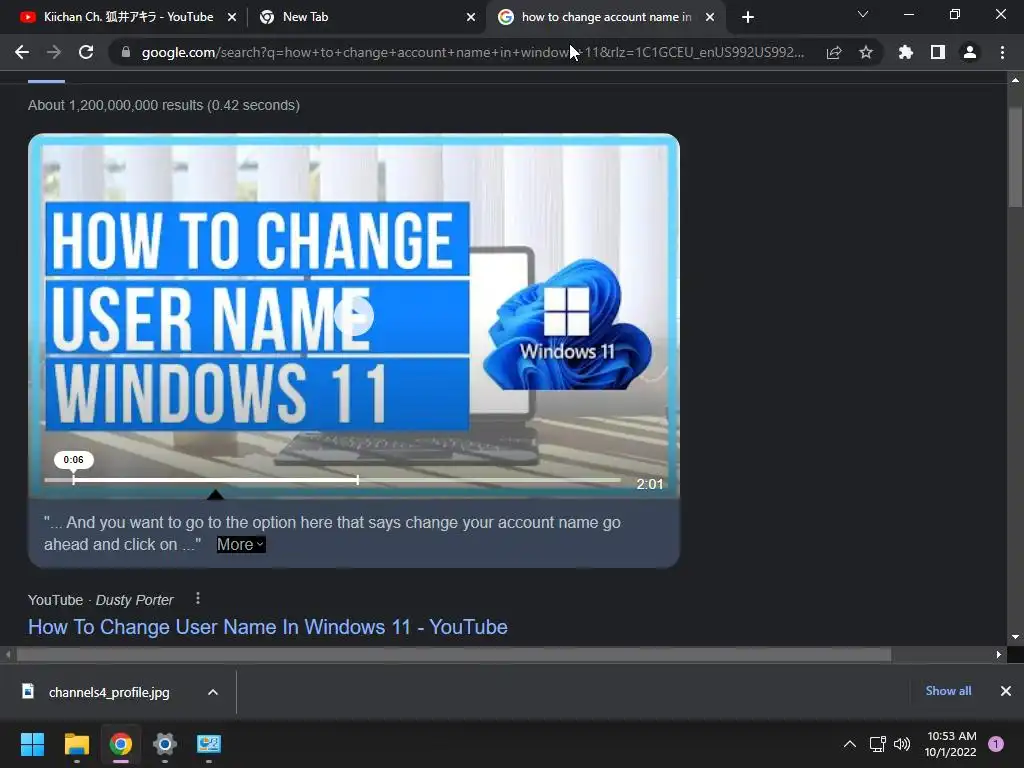The height and width of the screenshot is (768, 1024).
Task: Click the scroll right arrow
Action: click(x=999, y=654)
